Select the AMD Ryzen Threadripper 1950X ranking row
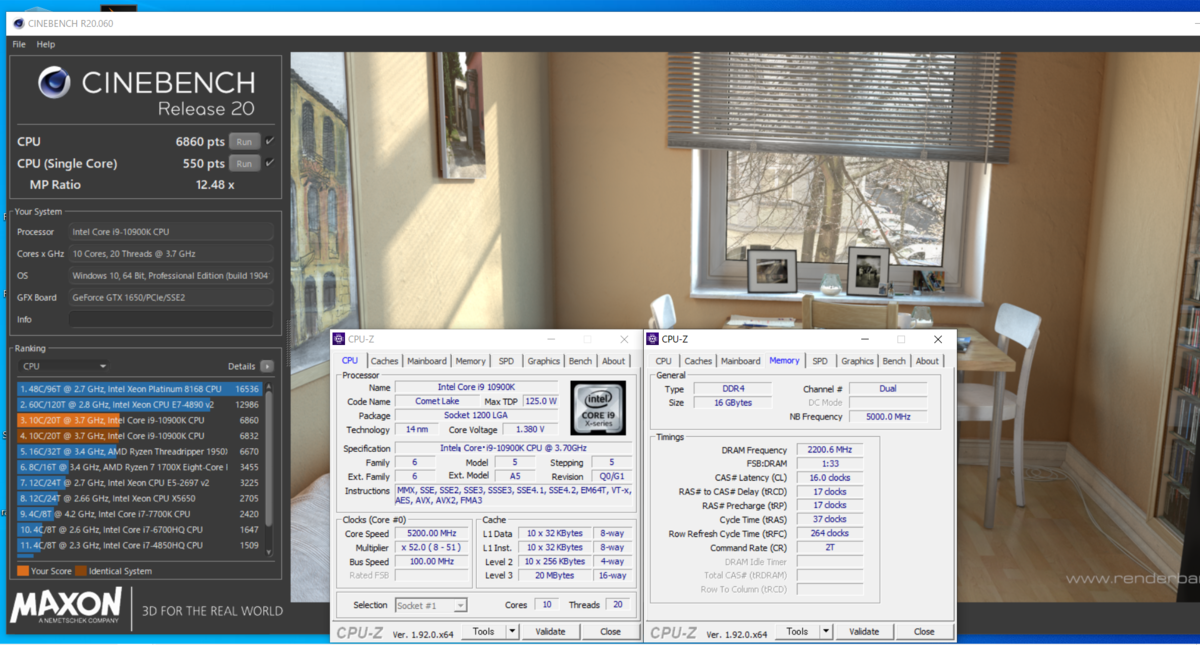1200x645 pixels. coord(139,451)
